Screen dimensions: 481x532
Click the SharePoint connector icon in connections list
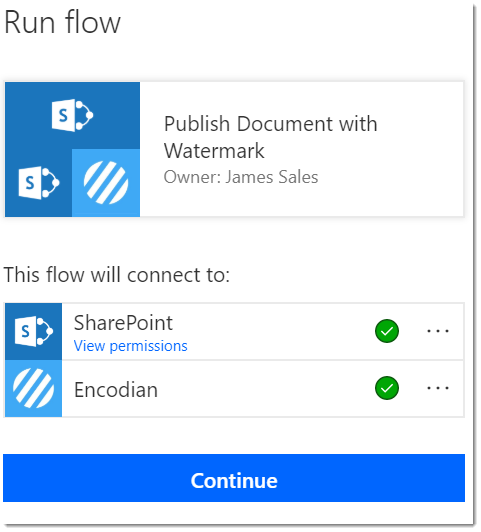pos(33,331)
